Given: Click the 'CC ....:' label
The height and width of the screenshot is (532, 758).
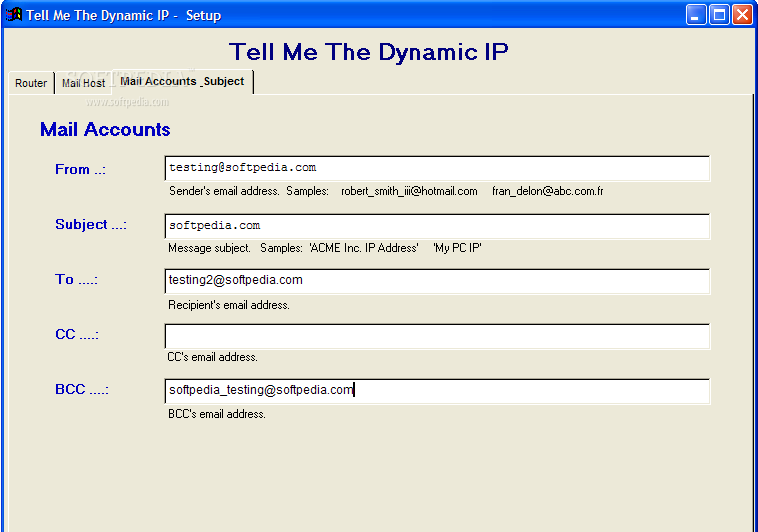Looking at the screenshot, I should 77,334.
